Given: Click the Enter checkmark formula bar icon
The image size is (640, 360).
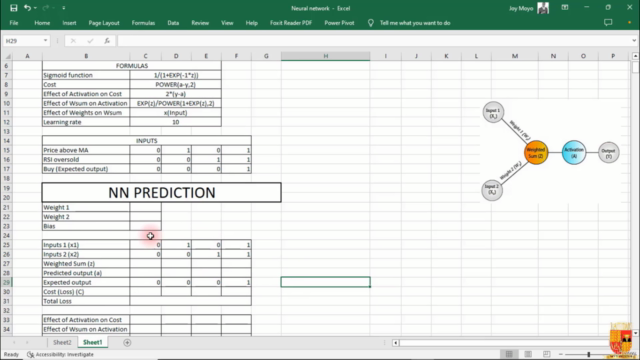Looking at the screenshot, I should click(90, 41).
